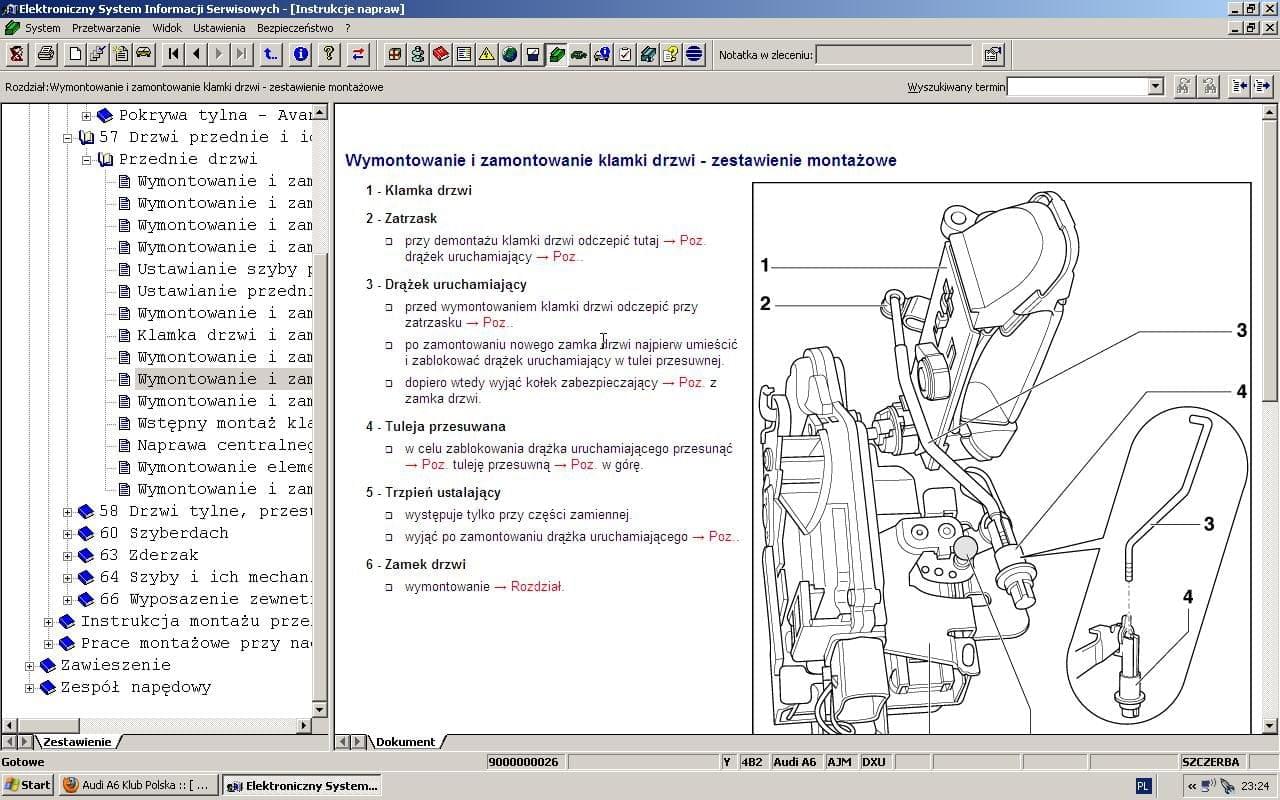Click the find previous binoculars icon
1280x800 pixels.
(x=1184, y=87)
